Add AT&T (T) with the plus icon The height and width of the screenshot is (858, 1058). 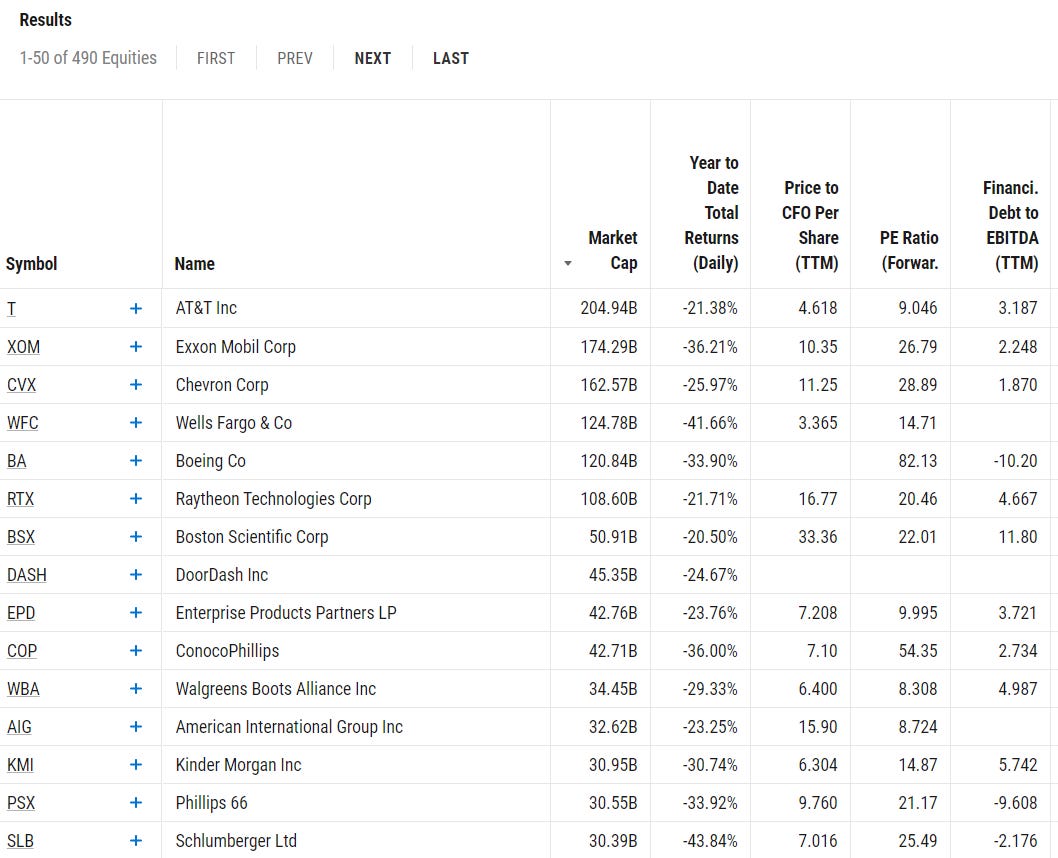coord(136,308)
